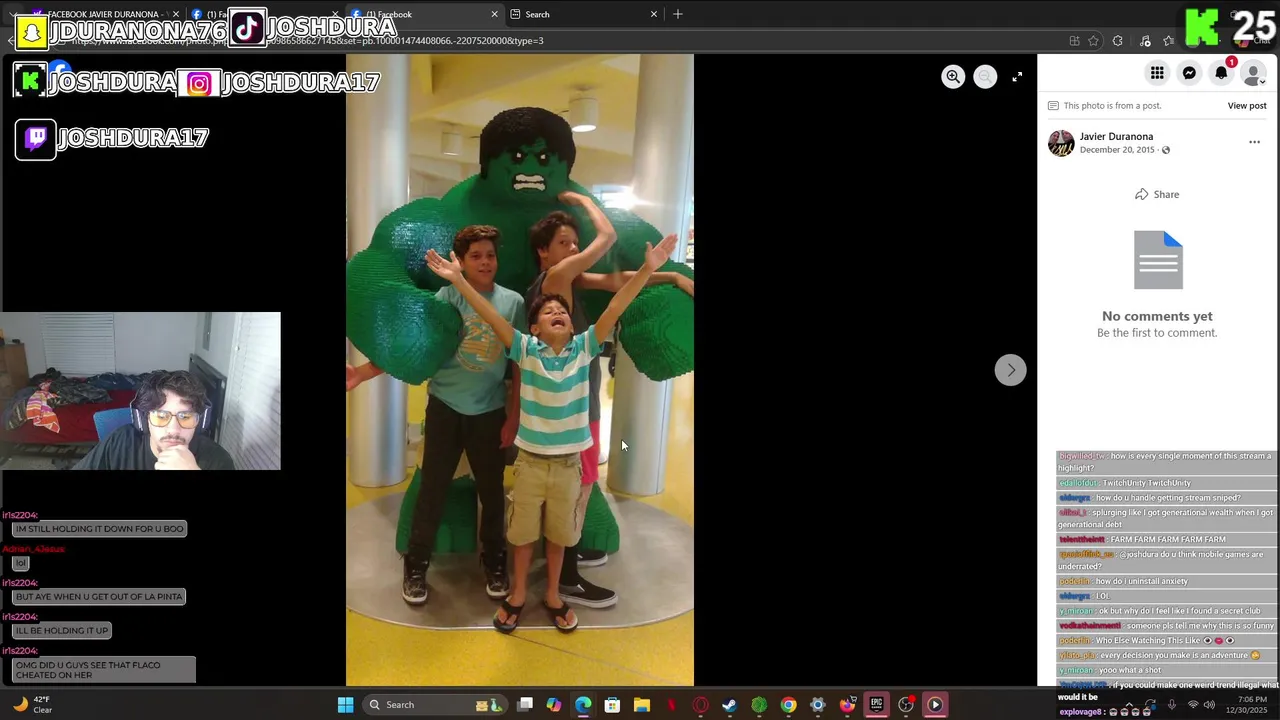
Task: Open Task View on the taskbar
Action: 525,705
